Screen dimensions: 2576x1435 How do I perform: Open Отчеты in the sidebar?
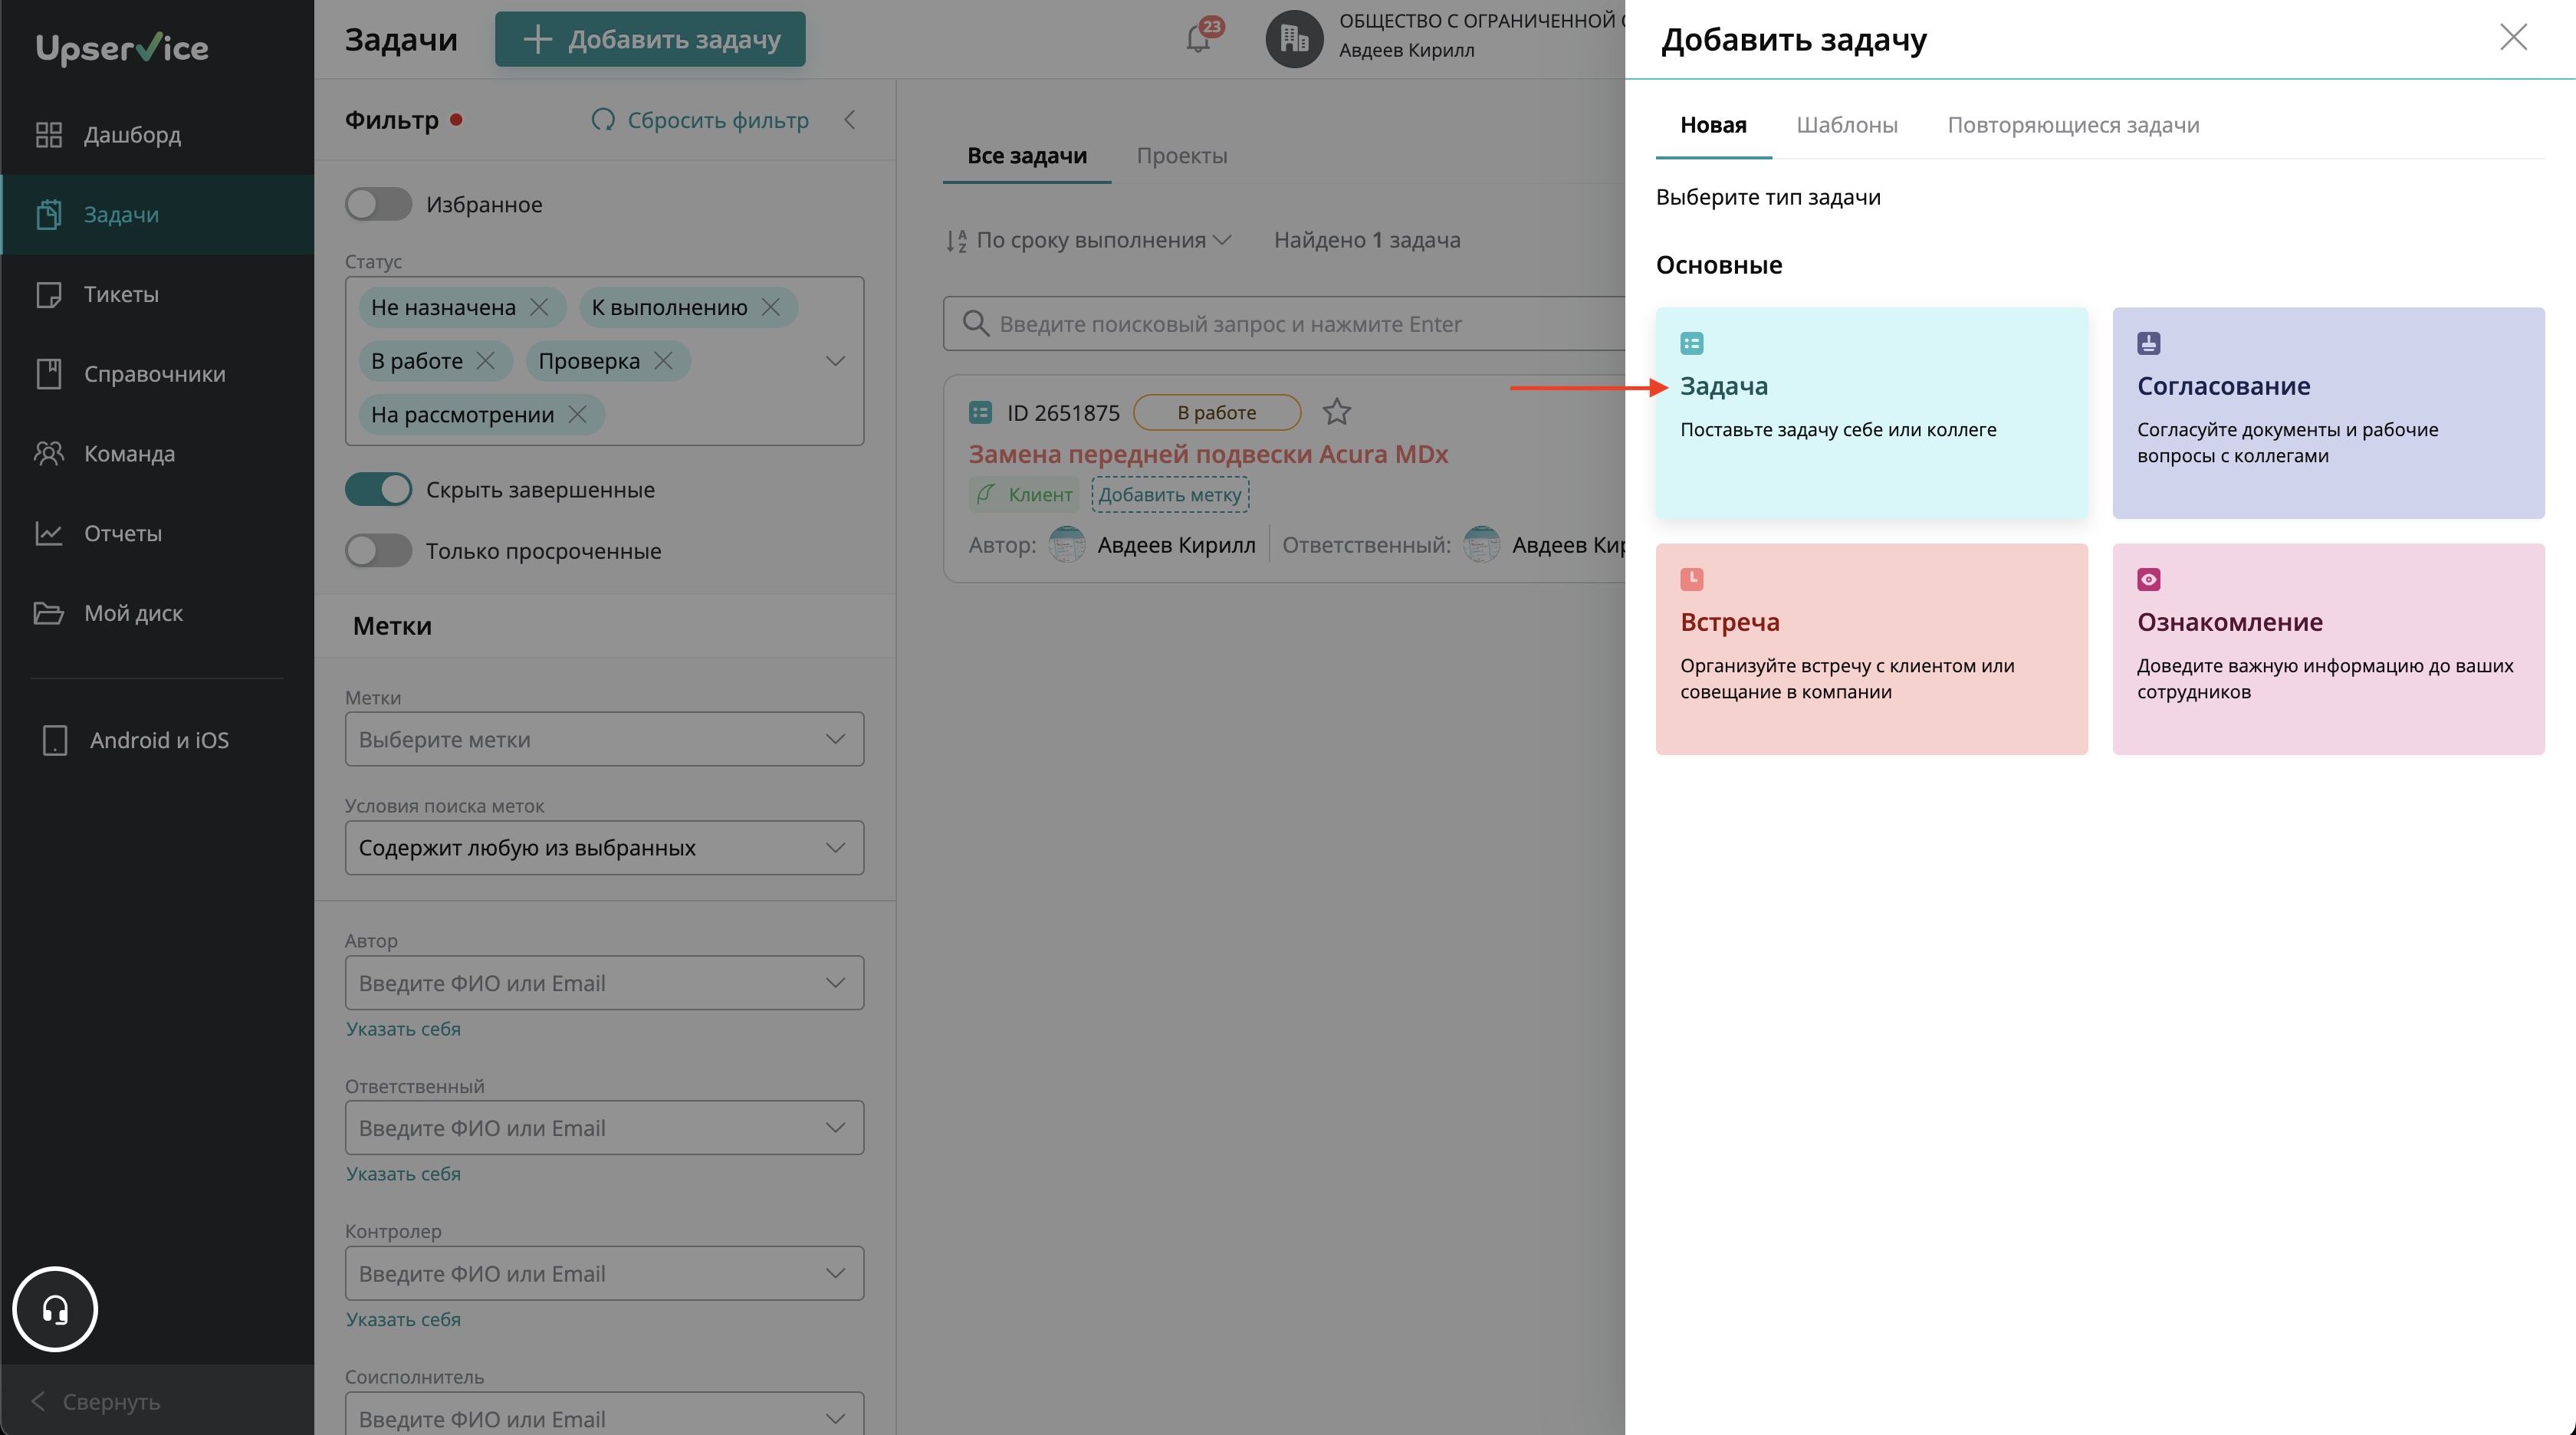[122, 533]
